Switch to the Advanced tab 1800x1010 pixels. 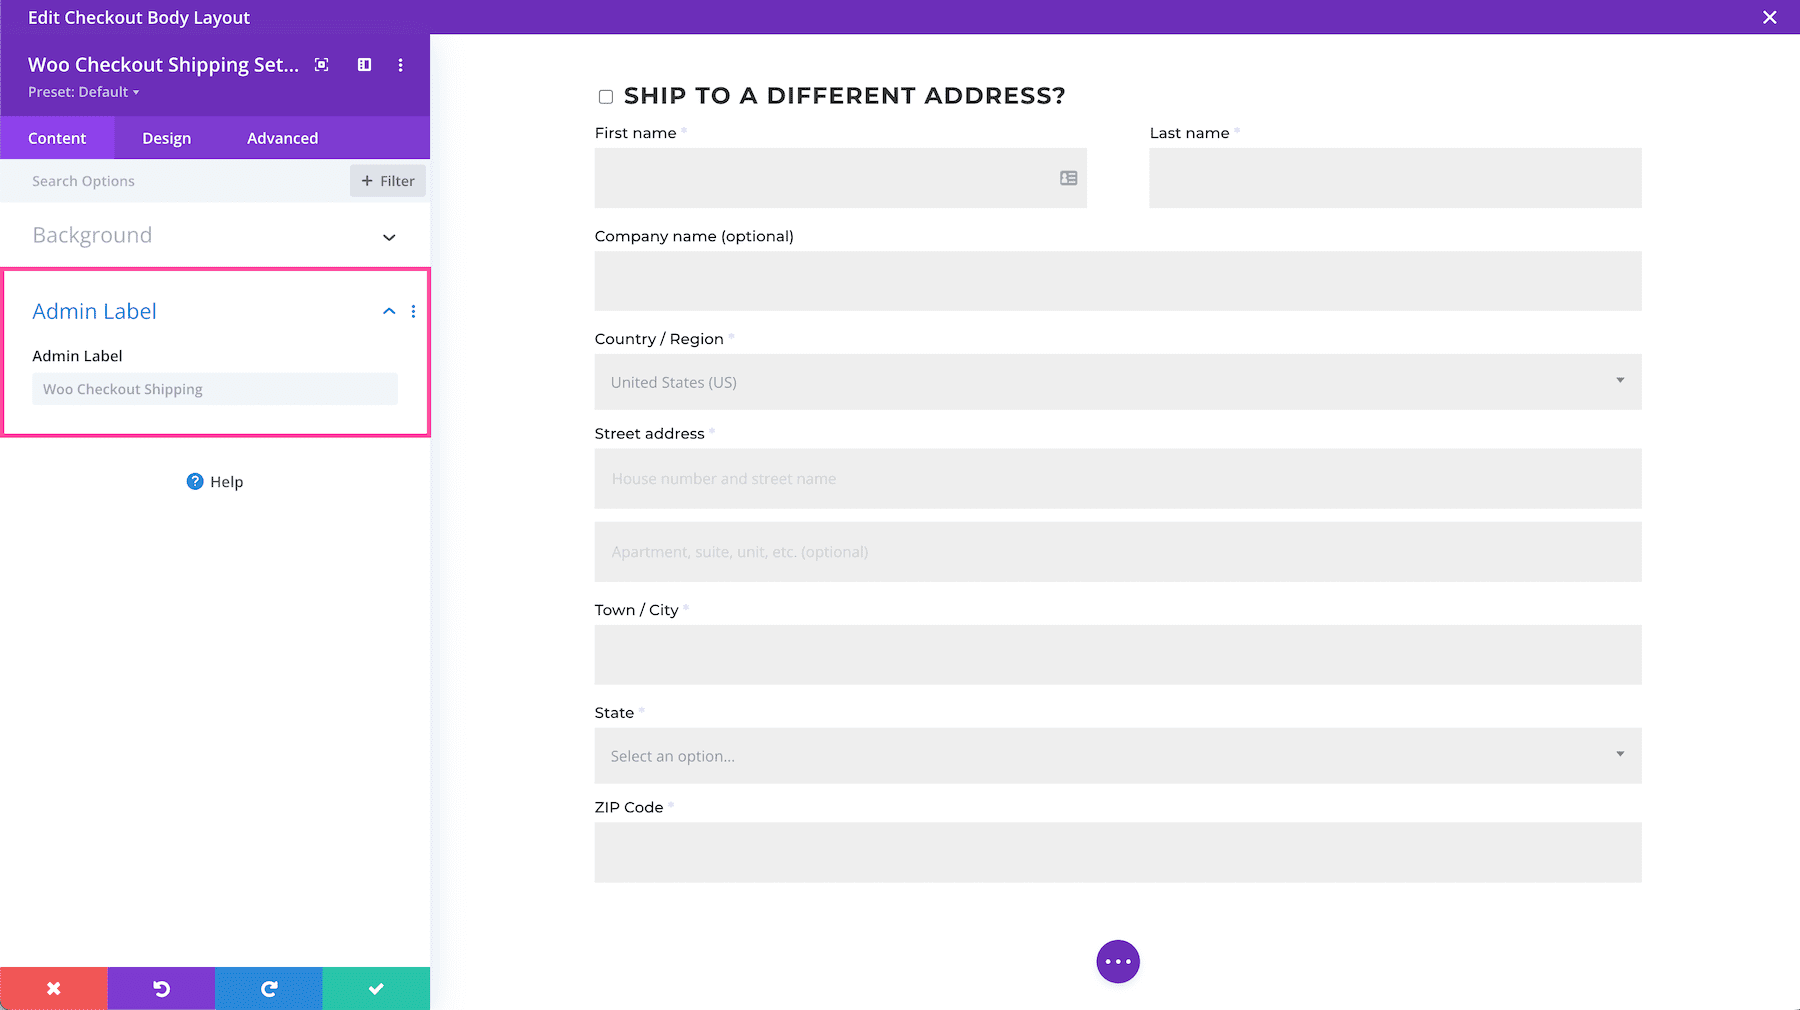coord(281,137)
